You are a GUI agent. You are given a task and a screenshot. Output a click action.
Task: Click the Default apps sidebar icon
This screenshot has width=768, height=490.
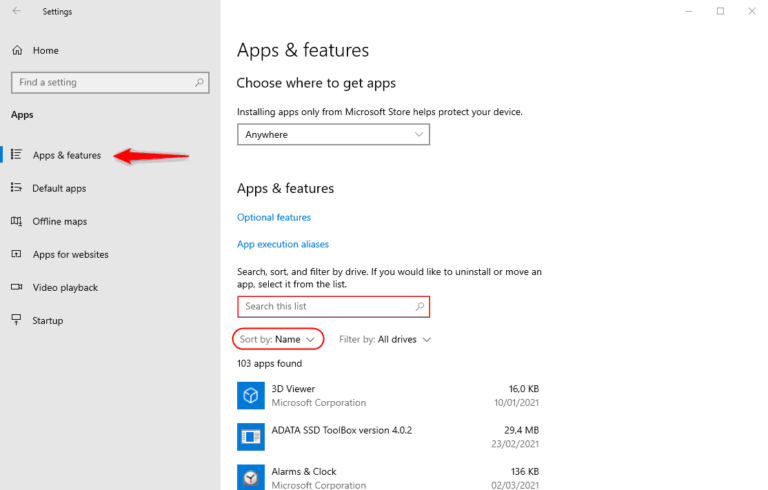click(x=16, y=188)
